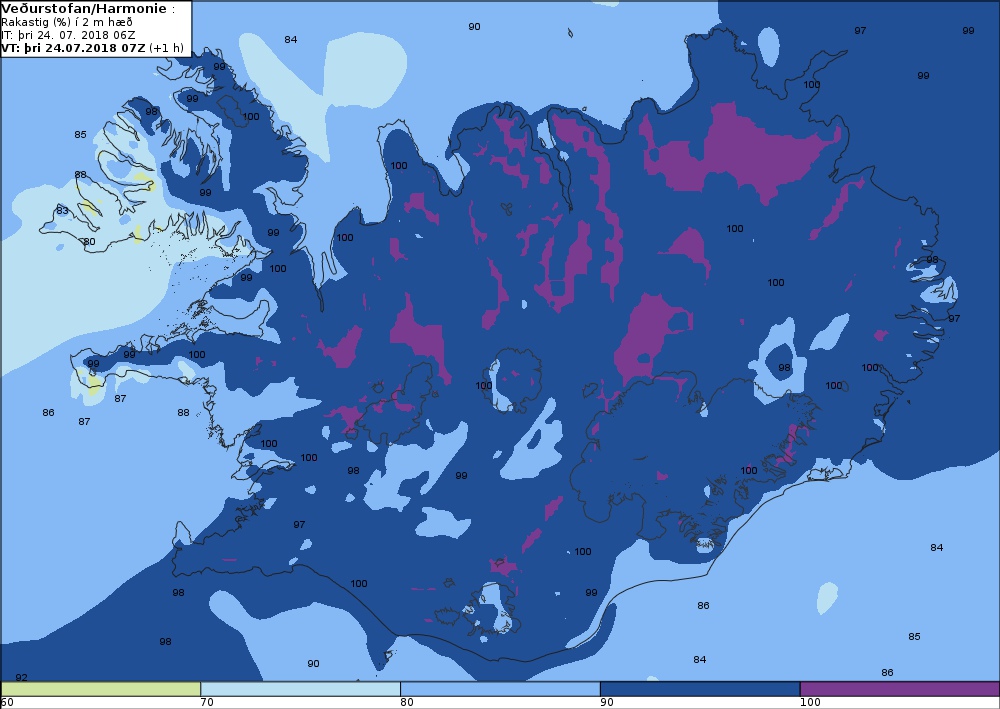Click the map value '80' on the Westfjords

89,242
